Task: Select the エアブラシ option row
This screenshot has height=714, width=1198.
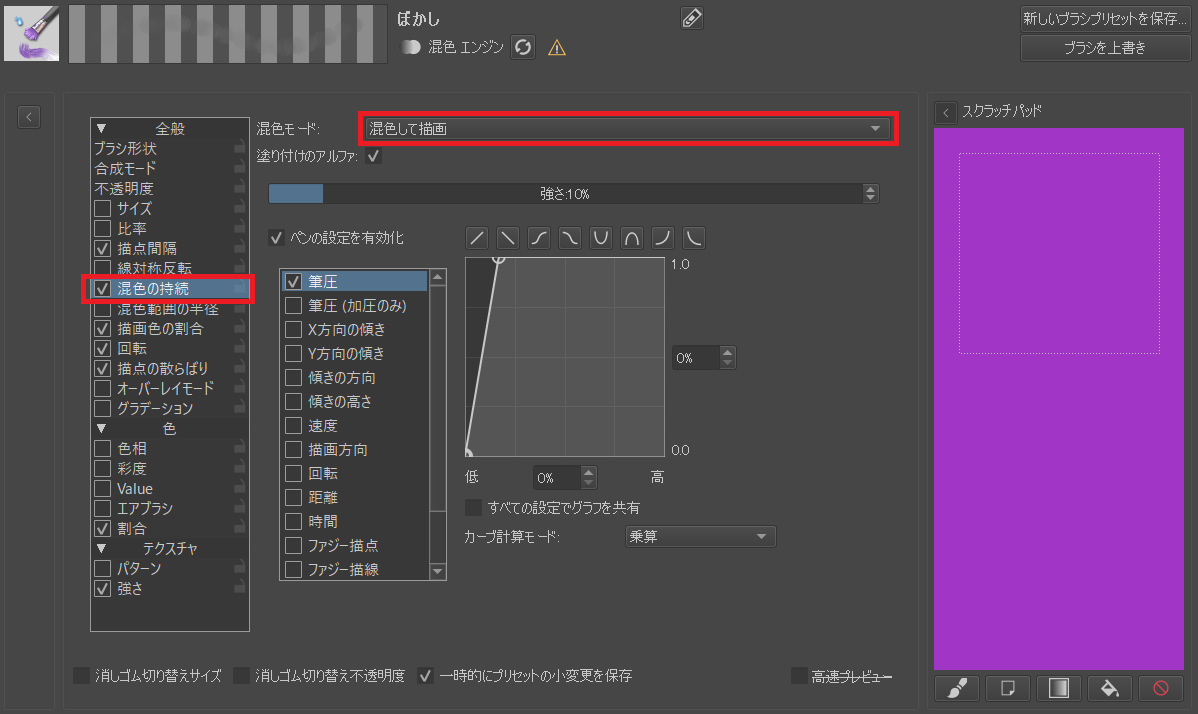Action: 170,508
